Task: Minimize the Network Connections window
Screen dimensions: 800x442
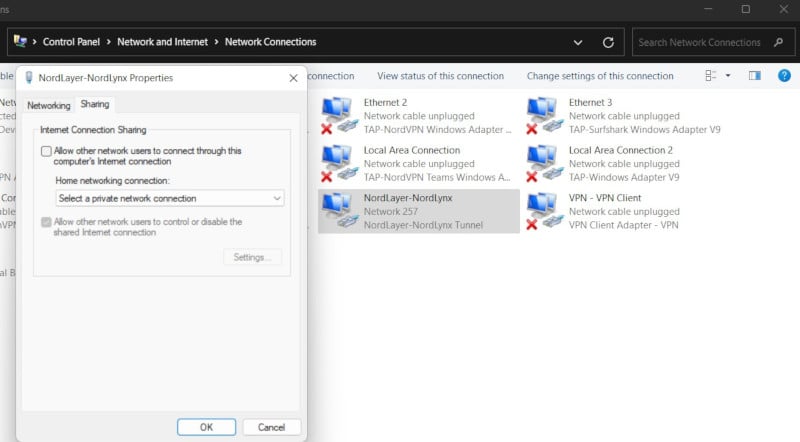Action: (708, 9)
